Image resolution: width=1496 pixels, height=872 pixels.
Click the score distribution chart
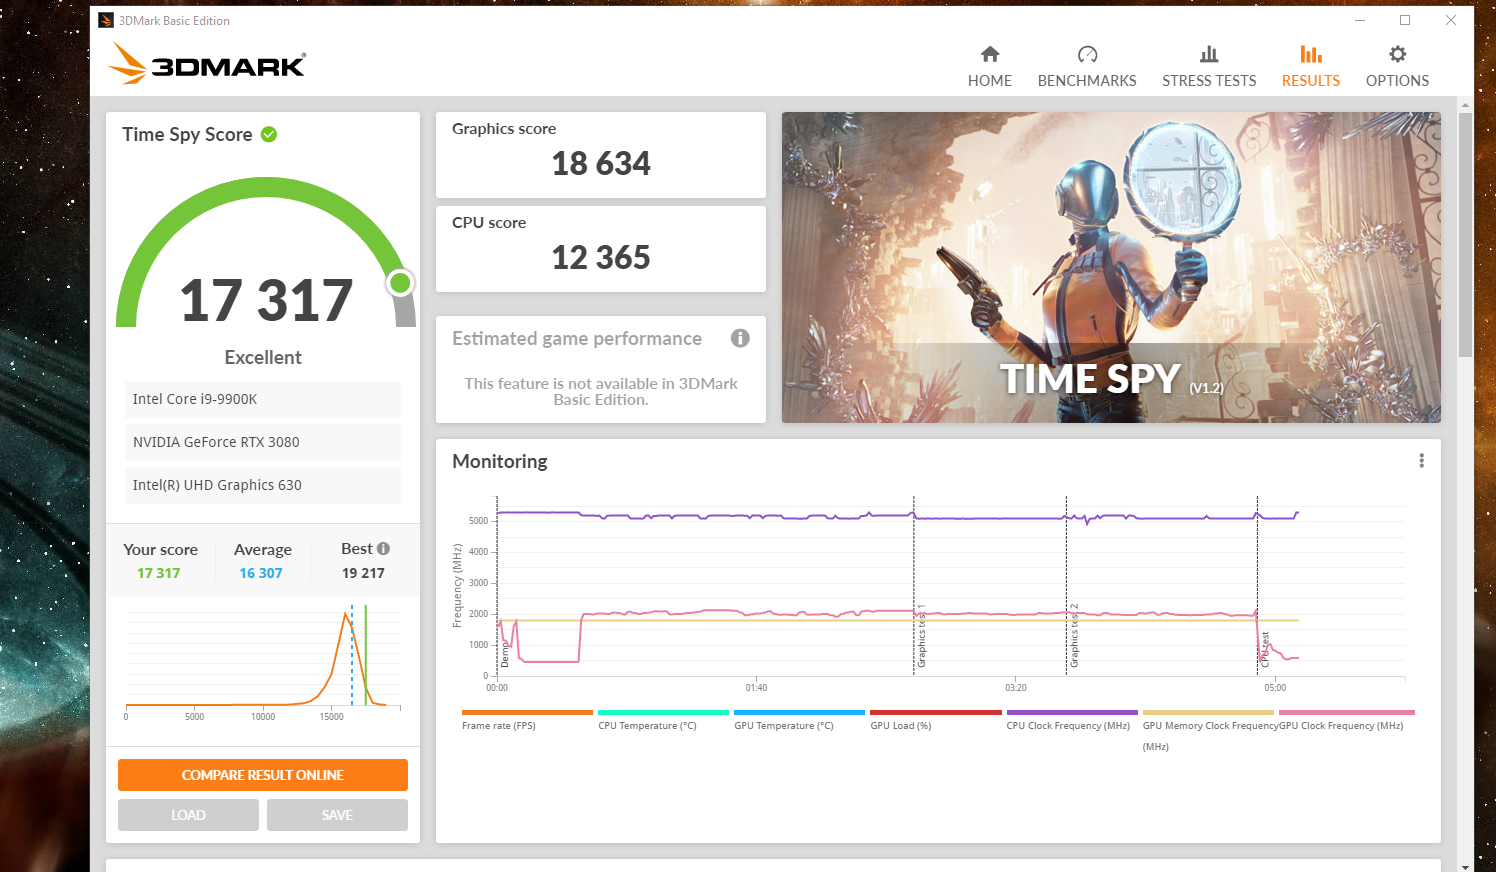coord(263,660)
